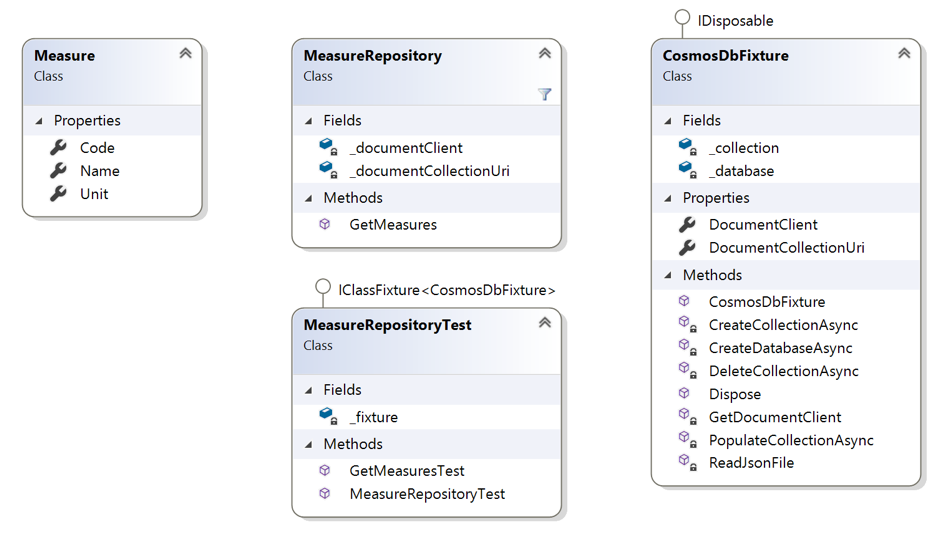Collapse Properties section in Measure class
This screenshot has height=539, width=940.
coord(39,121)
